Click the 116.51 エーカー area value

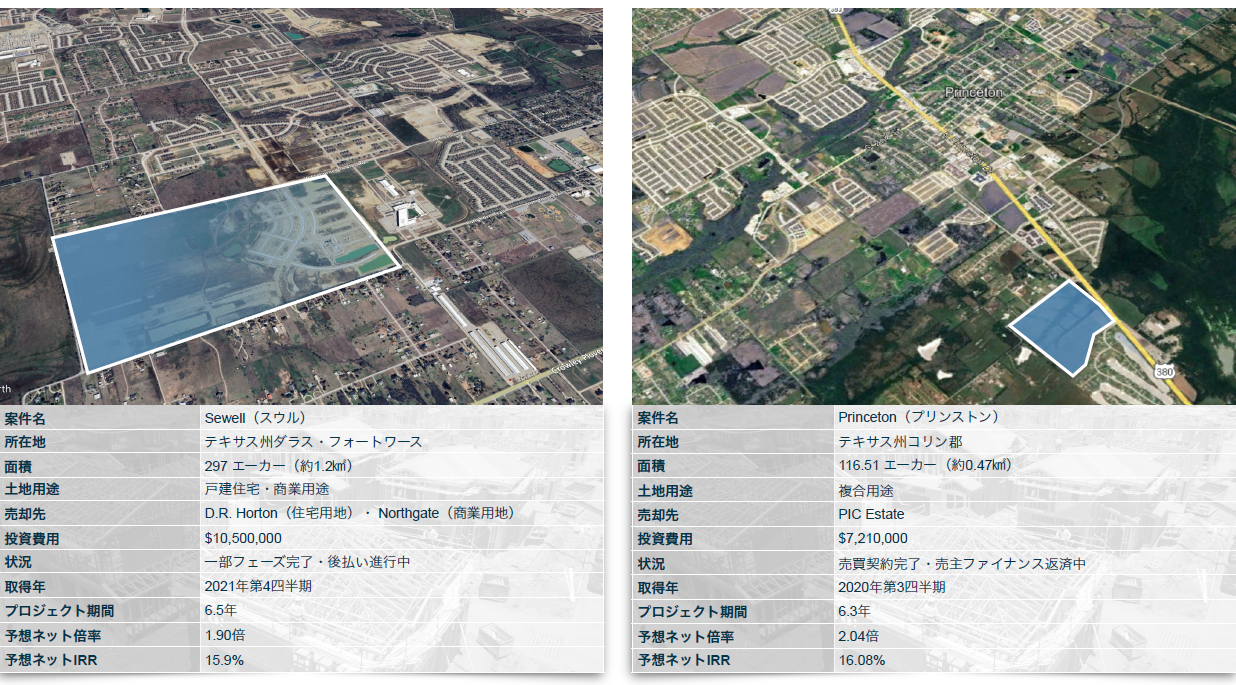click(925, 466)
